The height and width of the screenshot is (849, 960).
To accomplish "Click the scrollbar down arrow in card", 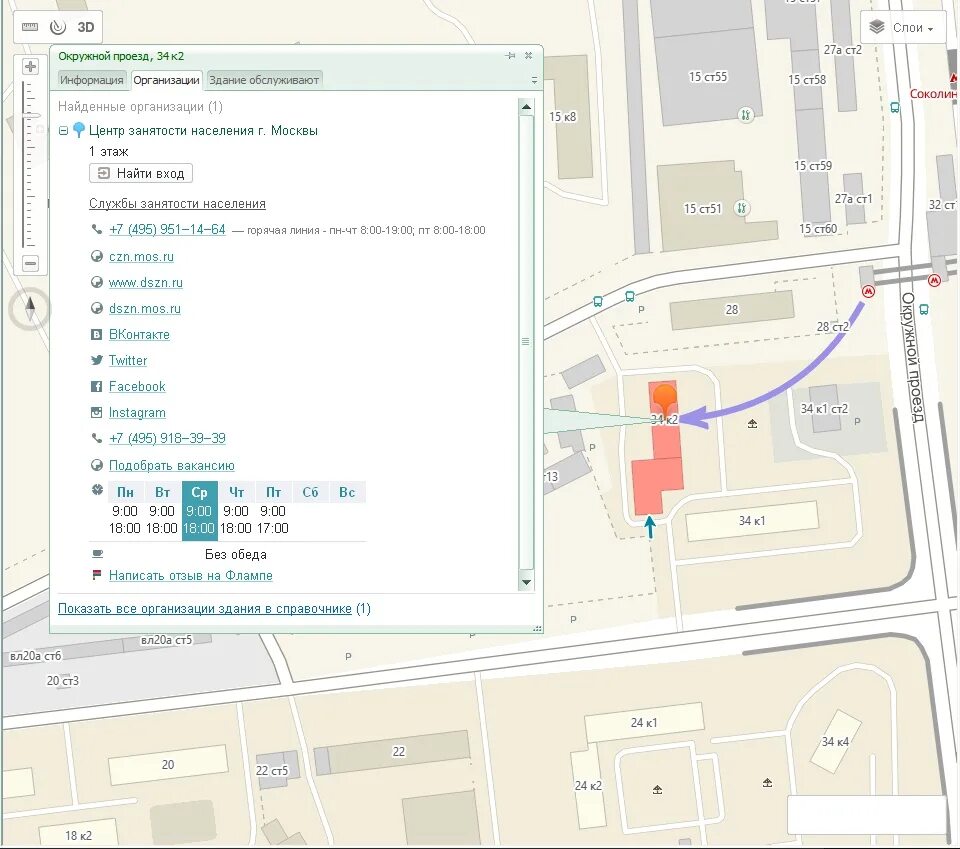I will [526, 582].
